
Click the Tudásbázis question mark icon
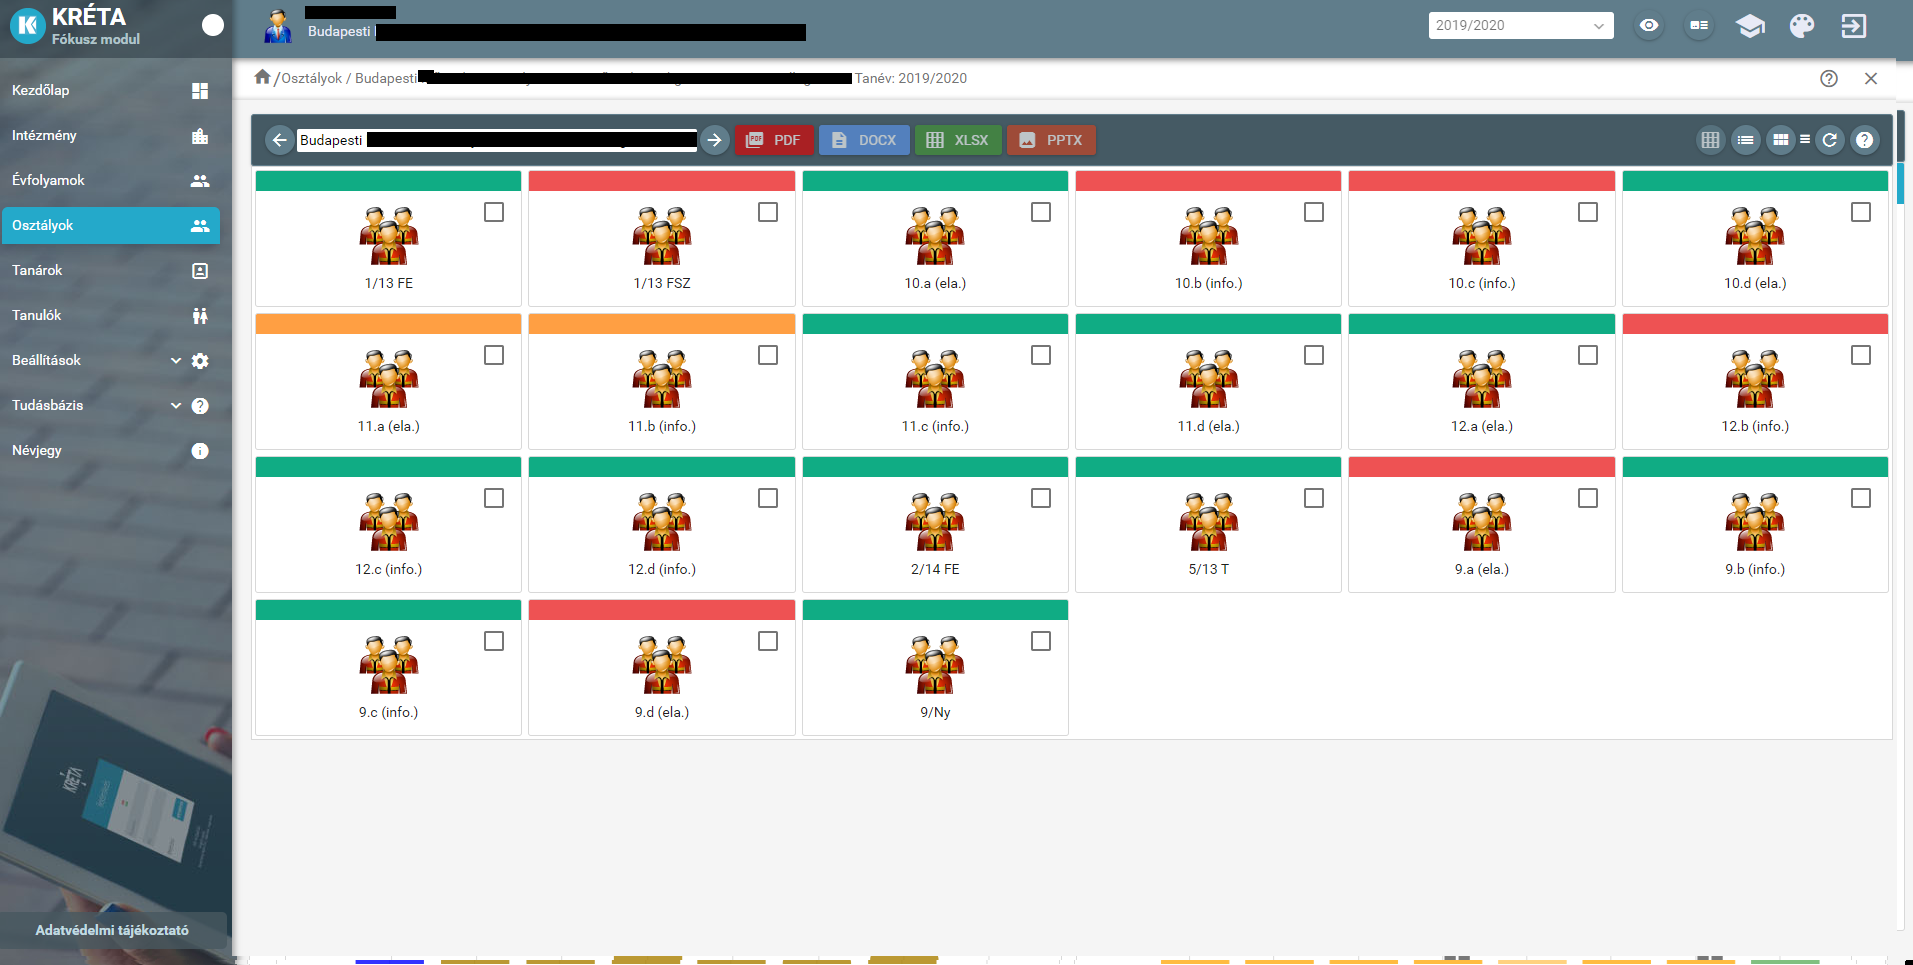pos(200,406)
